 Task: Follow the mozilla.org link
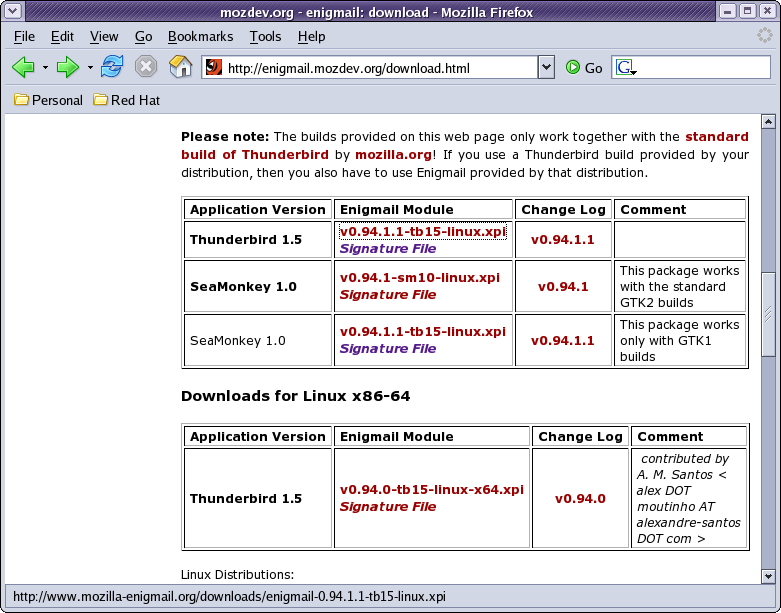point(393,154)
